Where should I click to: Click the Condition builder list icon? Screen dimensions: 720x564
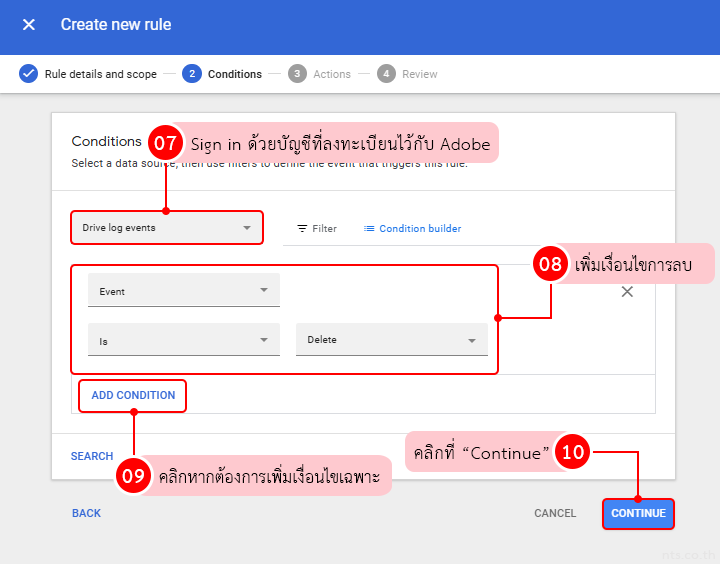pyautogui.click(x=369, y=229)
